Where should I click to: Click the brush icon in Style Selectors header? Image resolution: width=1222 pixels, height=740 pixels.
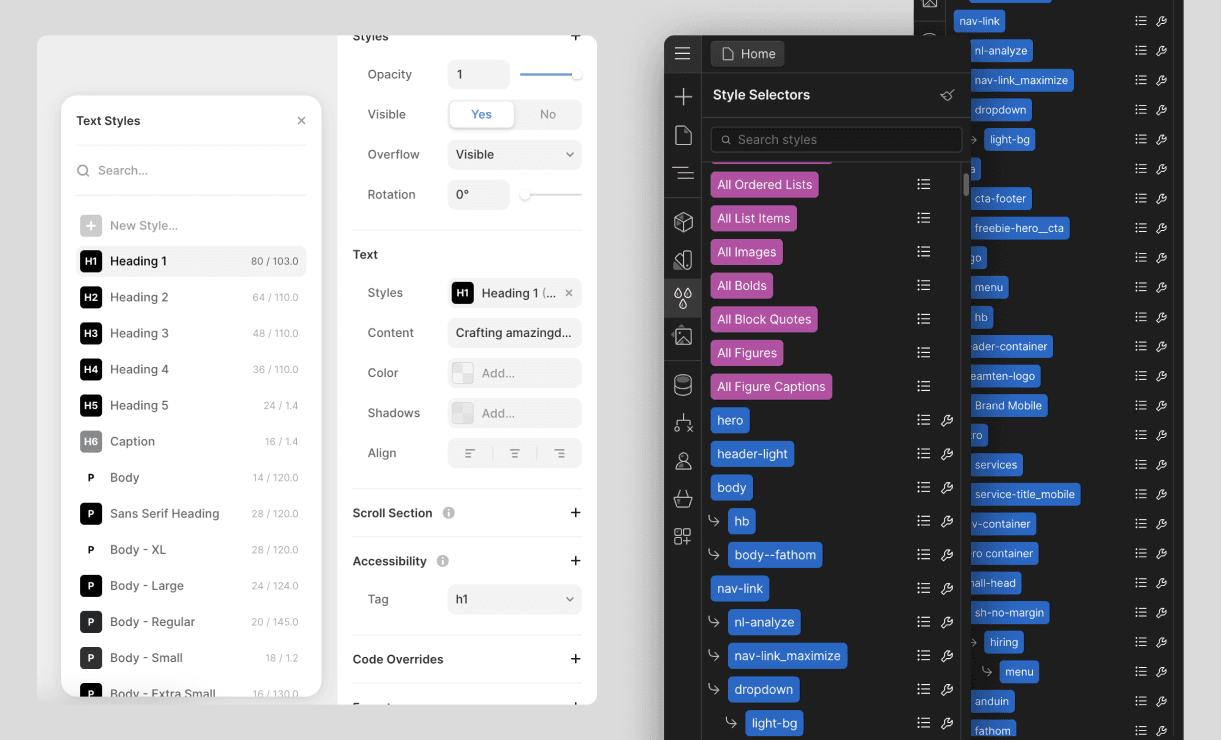pyautogui.click(x=947, y=95)
